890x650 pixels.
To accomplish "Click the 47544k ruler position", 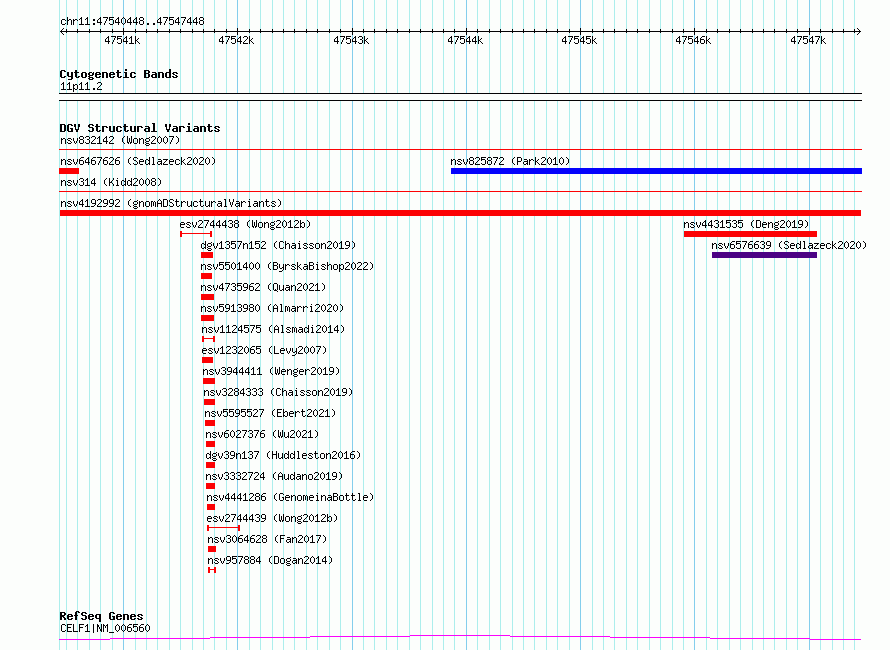I will pyautogui.click(x=465, y=40).
